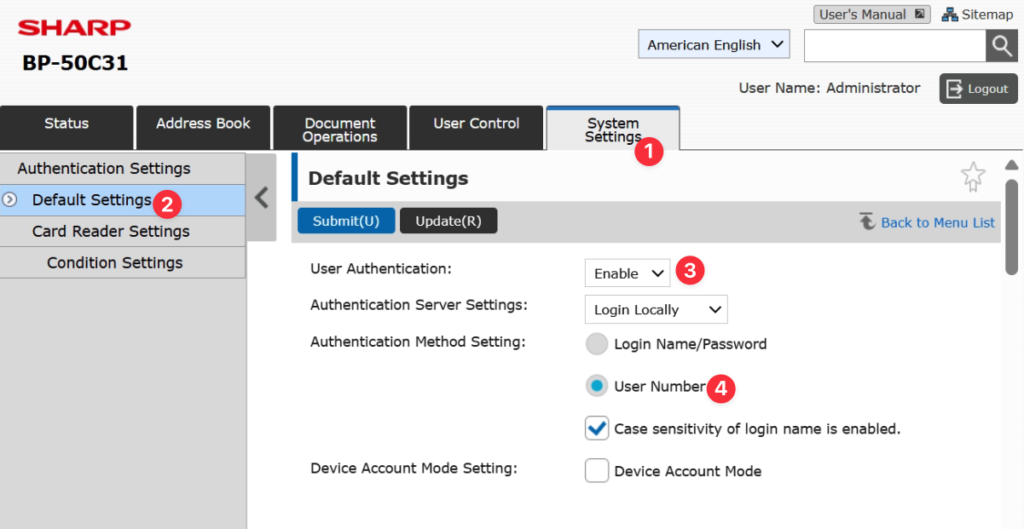Toggle case sensitivity of login name checkbox
1024x529 pixels.
point(596,428)
